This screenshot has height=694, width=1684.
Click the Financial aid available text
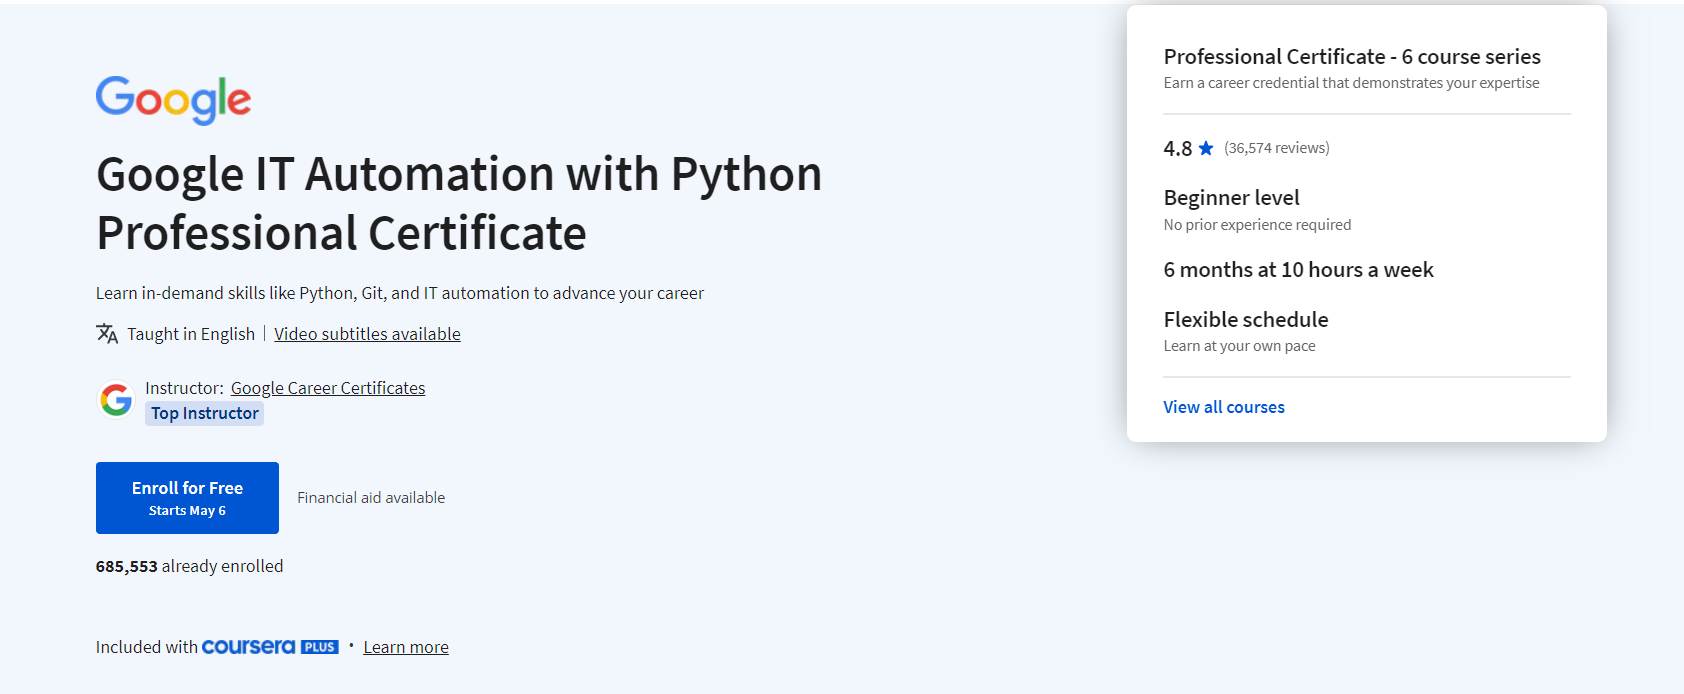371,498
